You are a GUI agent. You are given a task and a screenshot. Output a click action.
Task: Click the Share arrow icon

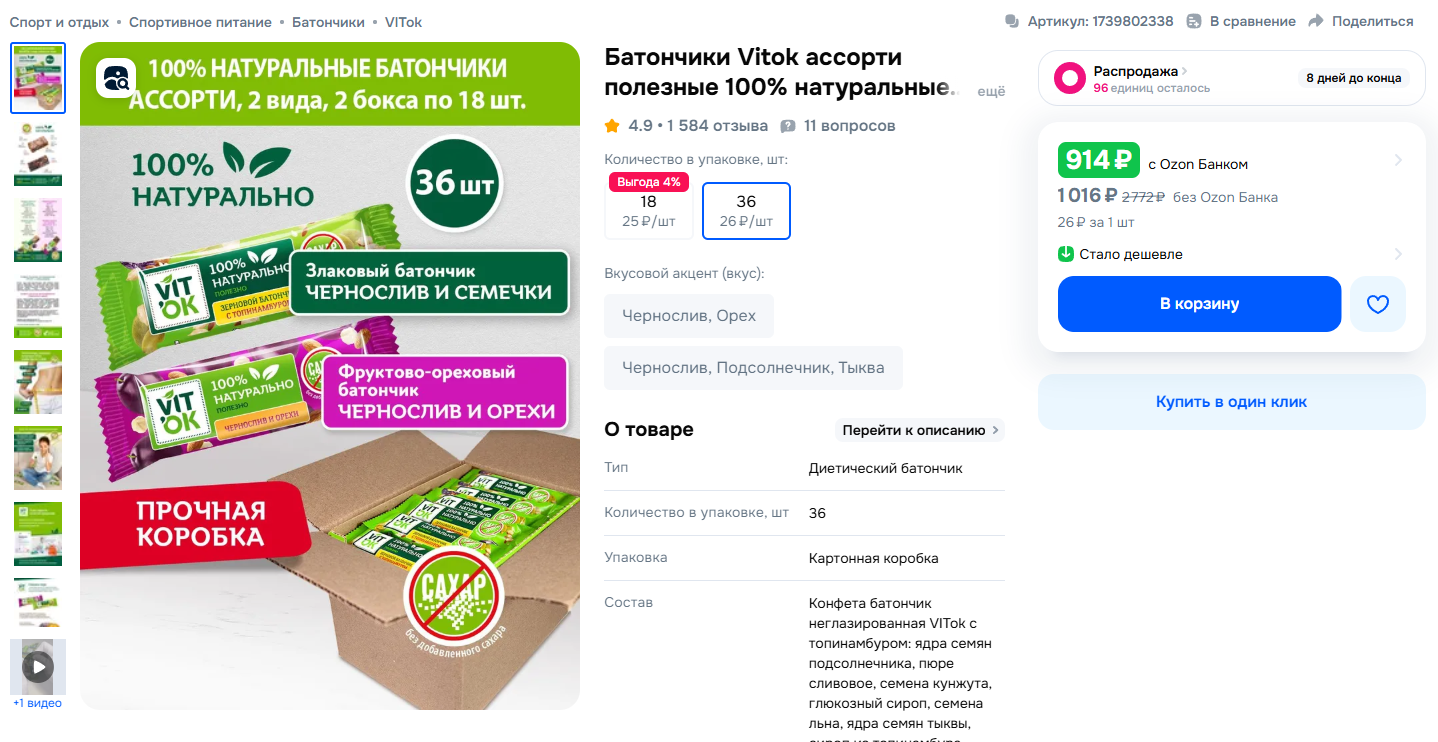[x=1316, y=21]
